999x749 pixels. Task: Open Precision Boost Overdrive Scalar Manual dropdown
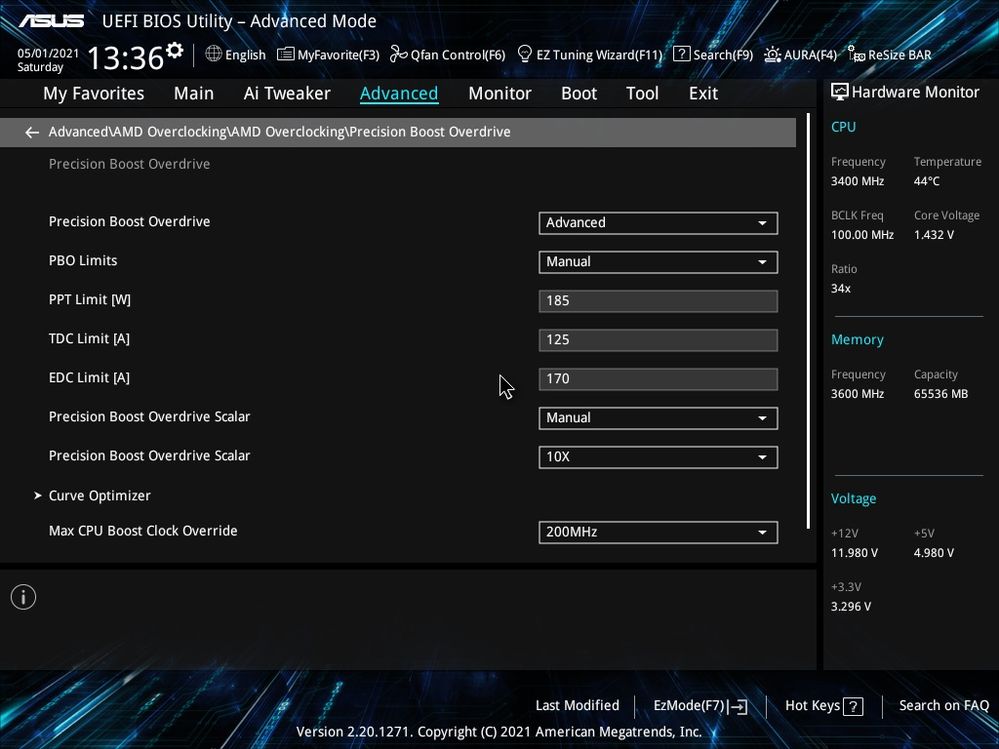coord(658,418)
